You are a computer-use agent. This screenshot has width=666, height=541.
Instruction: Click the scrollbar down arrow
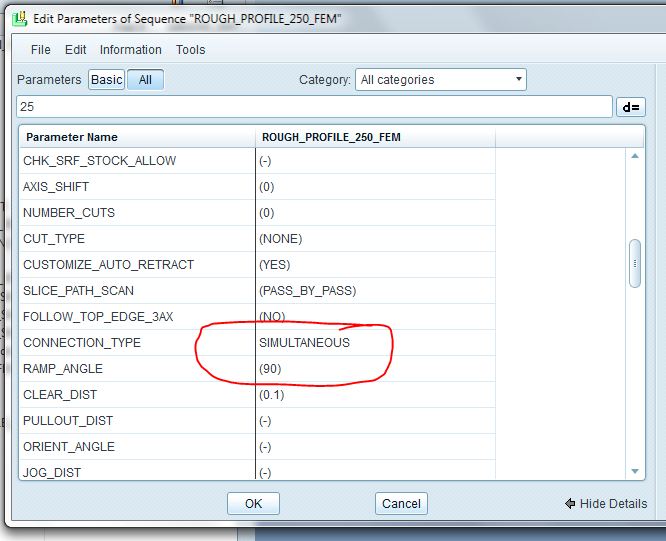tap(635, 471)
